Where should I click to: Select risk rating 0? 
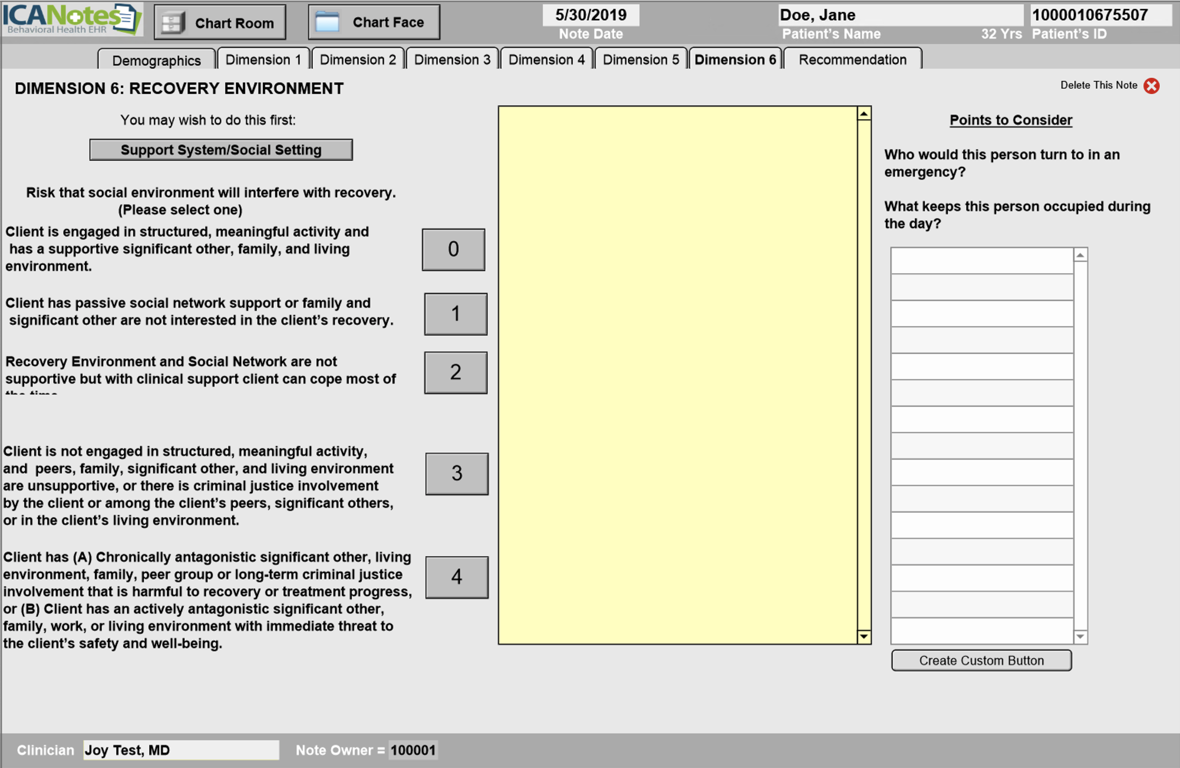pos(453,250)
